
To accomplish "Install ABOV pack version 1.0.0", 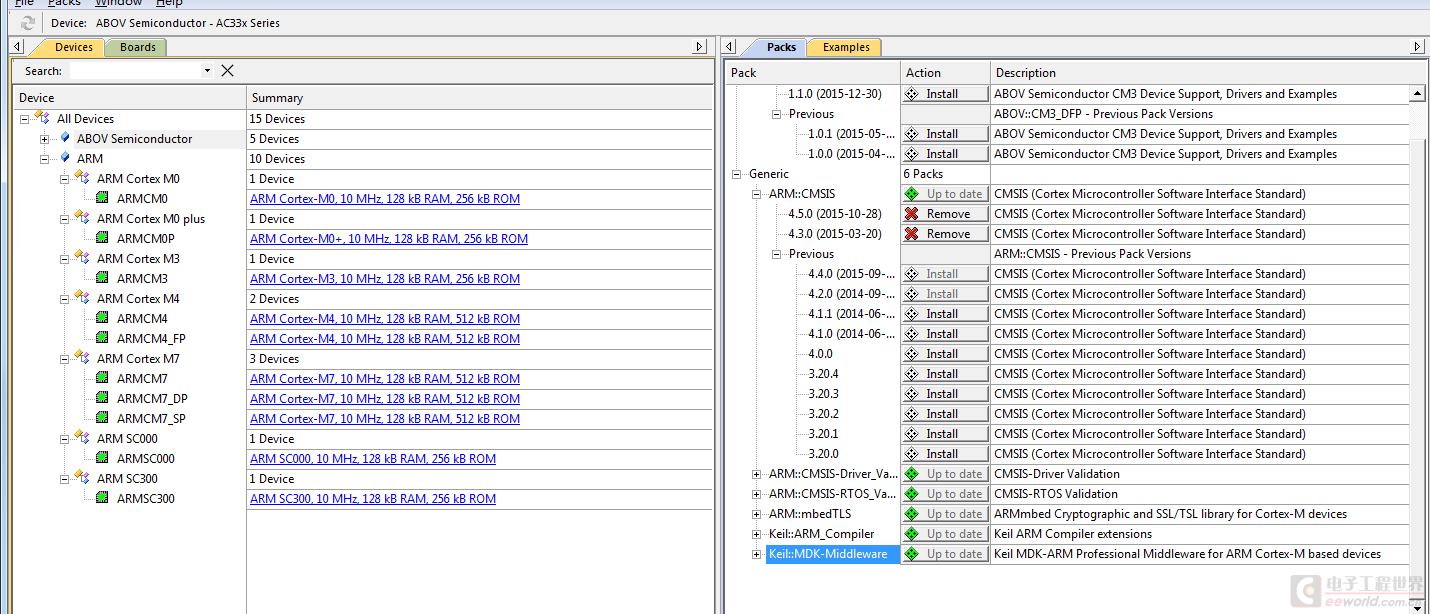I will pyautogui.click(x=945, y=154).
